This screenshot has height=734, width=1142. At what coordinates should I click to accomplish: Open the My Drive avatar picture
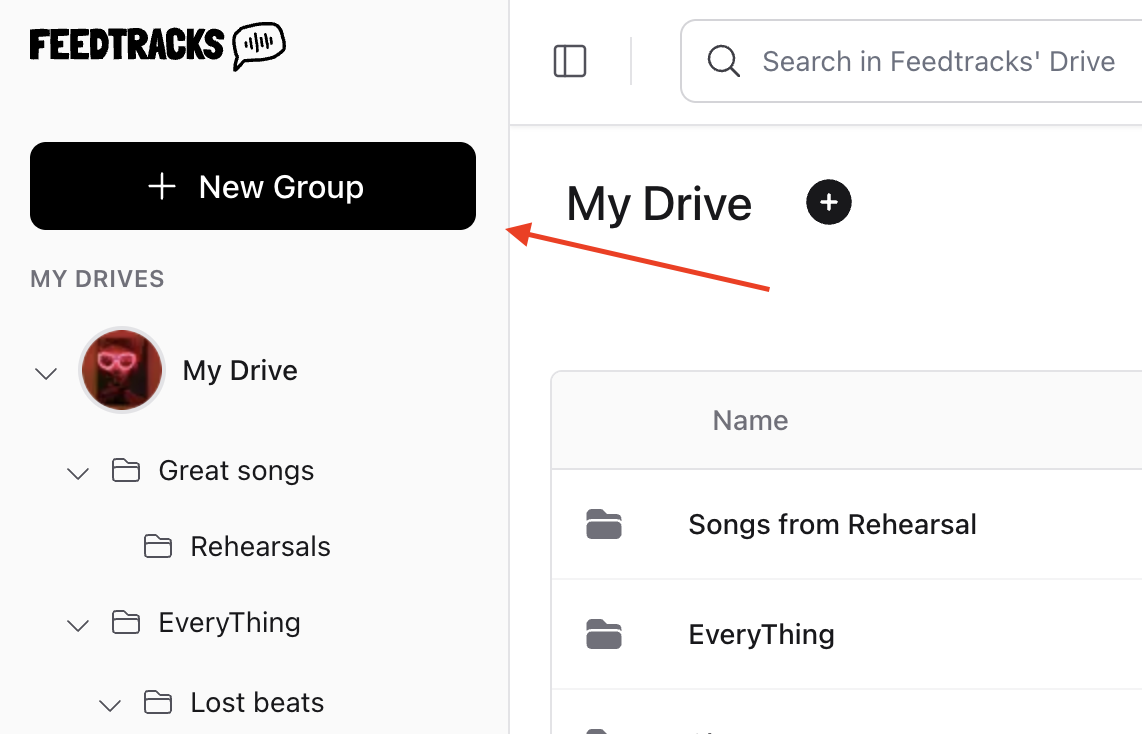click(121, 370)
